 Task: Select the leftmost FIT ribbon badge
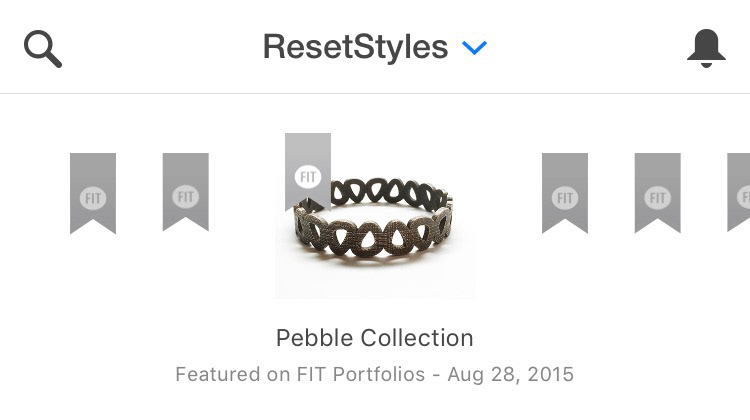(x=93, y=192)
